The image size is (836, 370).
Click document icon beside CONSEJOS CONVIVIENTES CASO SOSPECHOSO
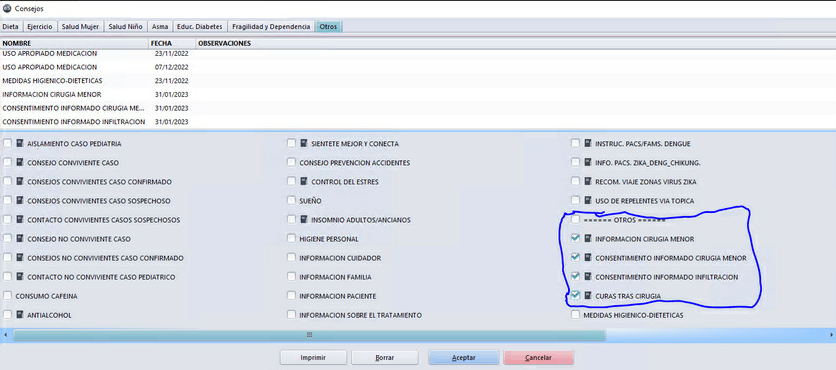pyautogui.click(x=20, y=200)
